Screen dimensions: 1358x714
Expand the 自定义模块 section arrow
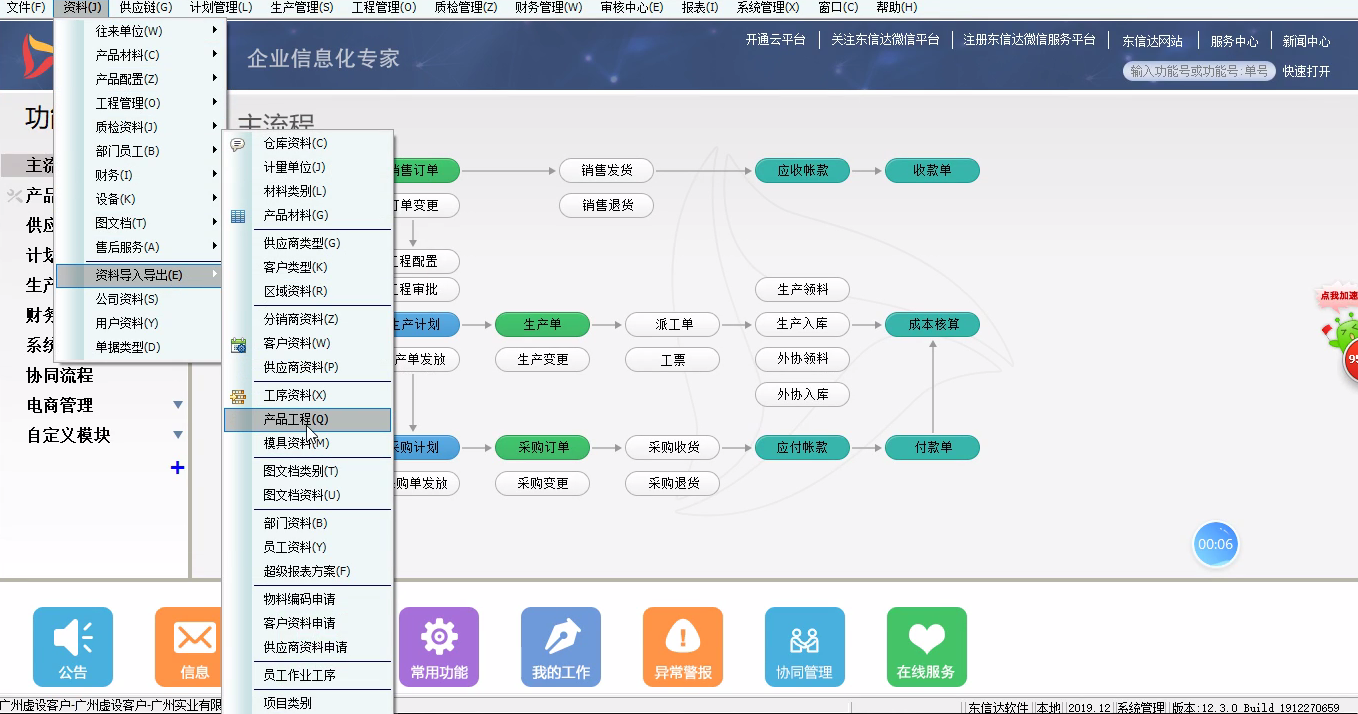pyautogui.click(x=178, y=435)
